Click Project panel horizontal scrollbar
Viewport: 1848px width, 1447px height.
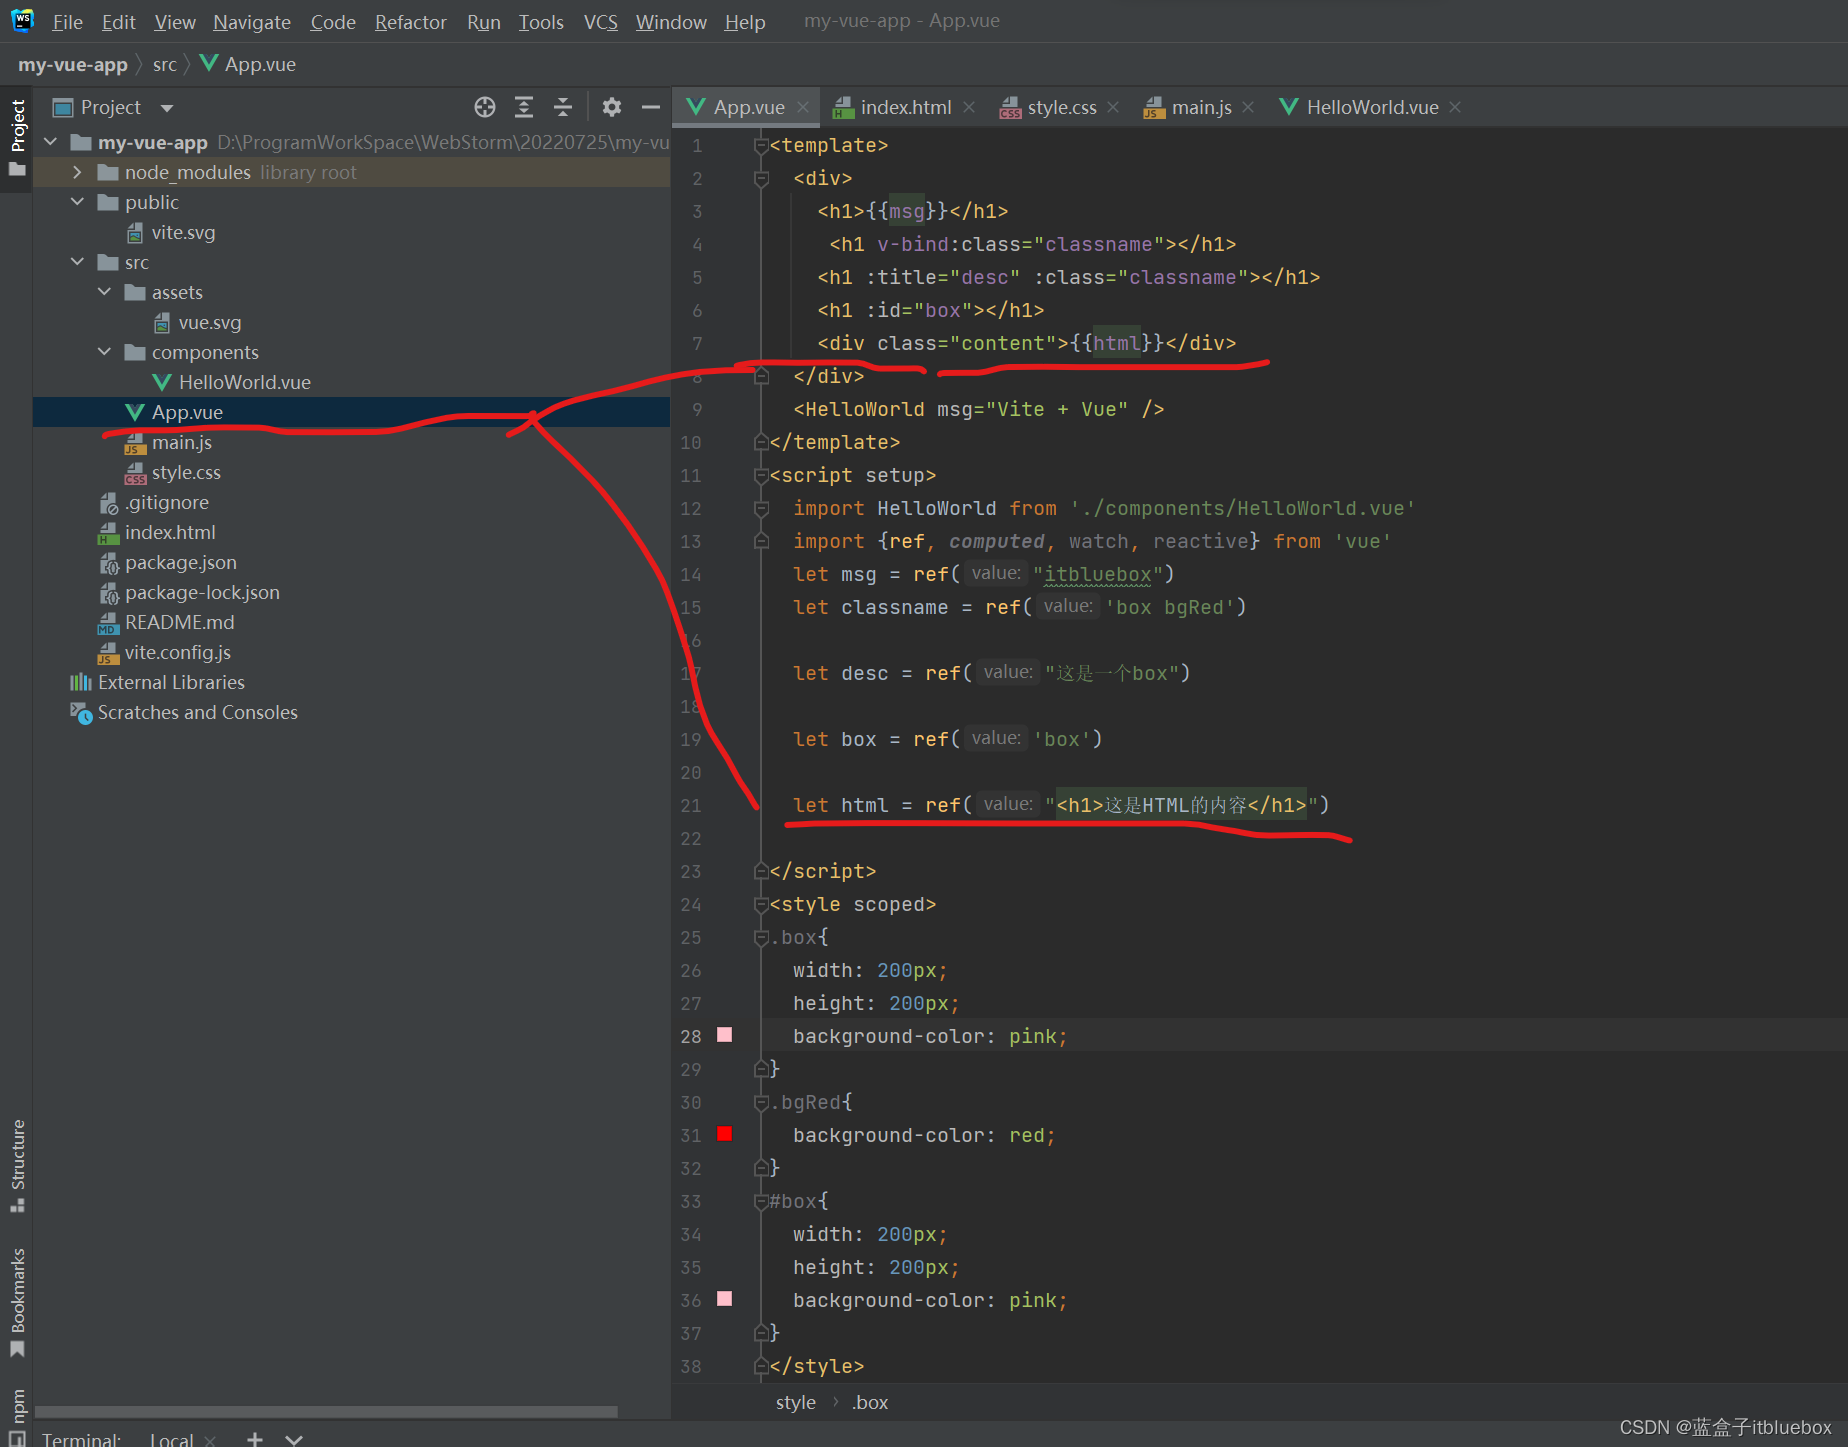click(326, 1412)
